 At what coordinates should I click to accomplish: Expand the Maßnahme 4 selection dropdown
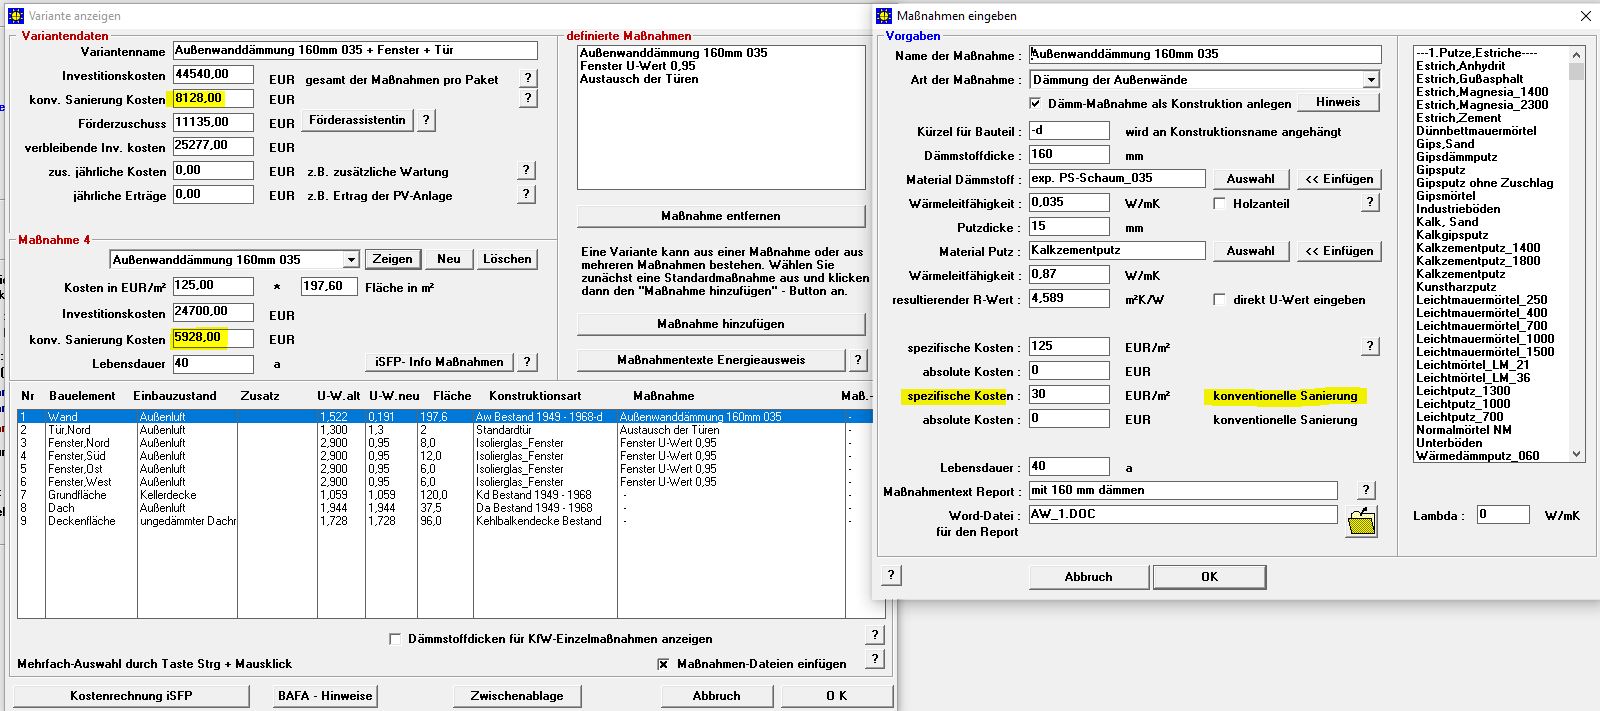pyautogui.click(x=351, y=260)
